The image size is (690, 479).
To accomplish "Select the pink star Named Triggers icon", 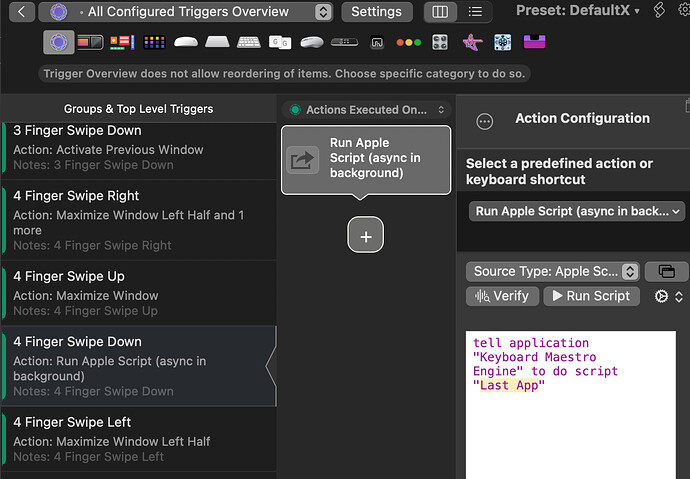I will coord(472,43).
